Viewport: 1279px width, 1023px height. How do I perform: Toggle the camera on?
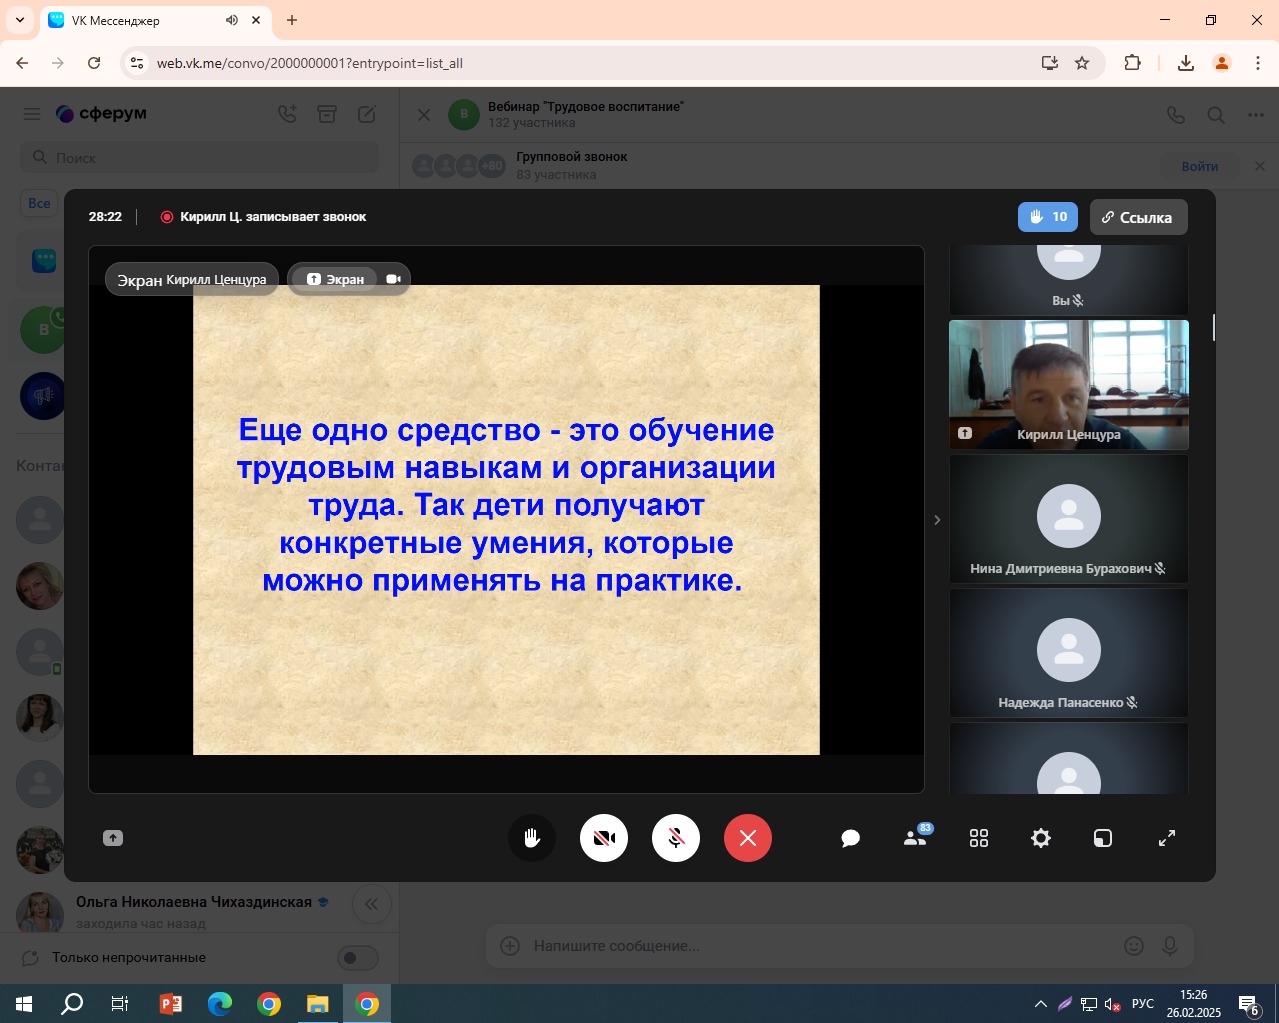coord(604,838)
